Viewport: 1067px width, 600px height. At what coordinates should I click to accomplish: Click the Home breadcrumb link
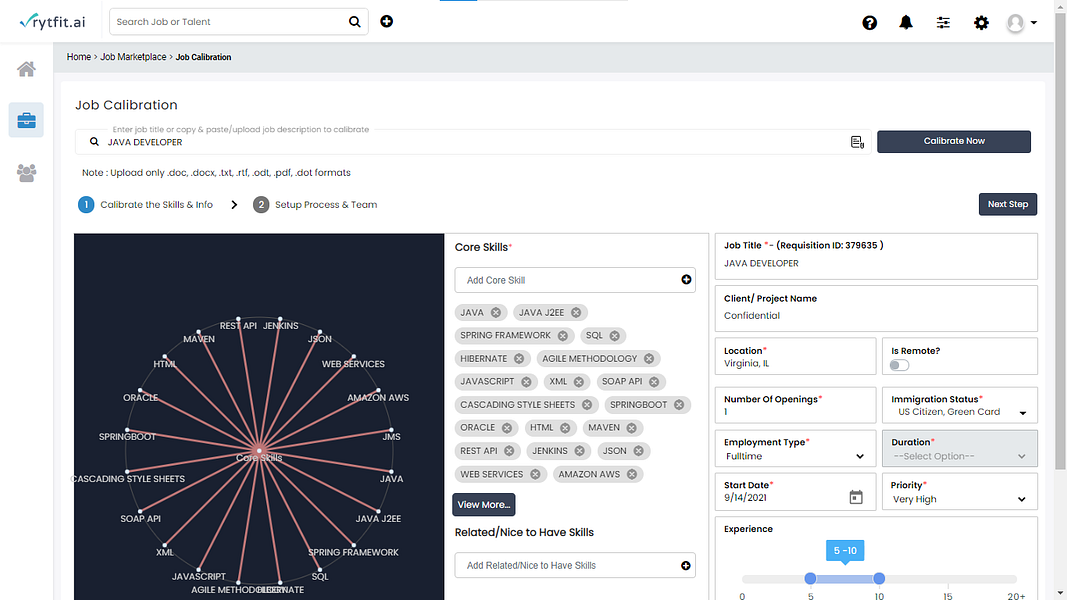point(79,57)
